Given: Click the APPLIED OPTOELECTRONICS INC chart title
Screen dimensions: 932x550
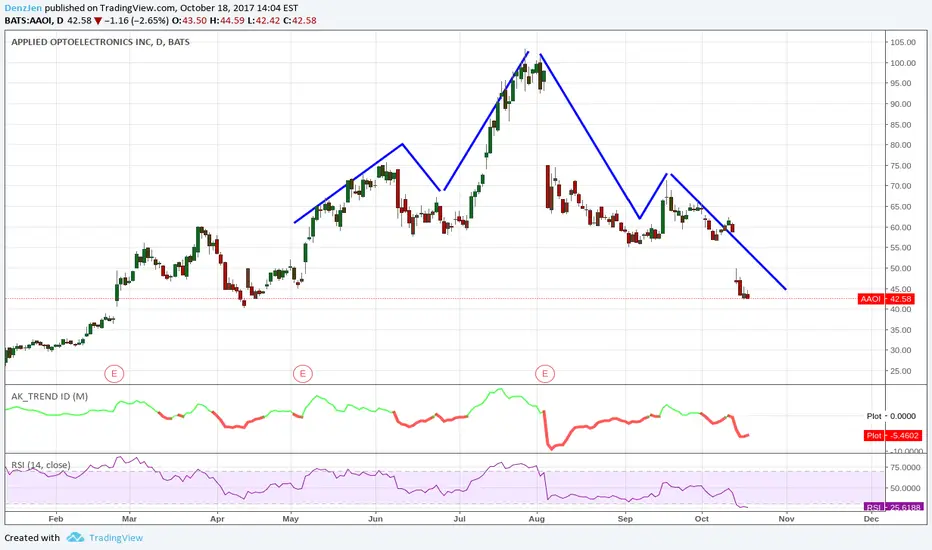Looking at the screenshot, I should 100,42.
